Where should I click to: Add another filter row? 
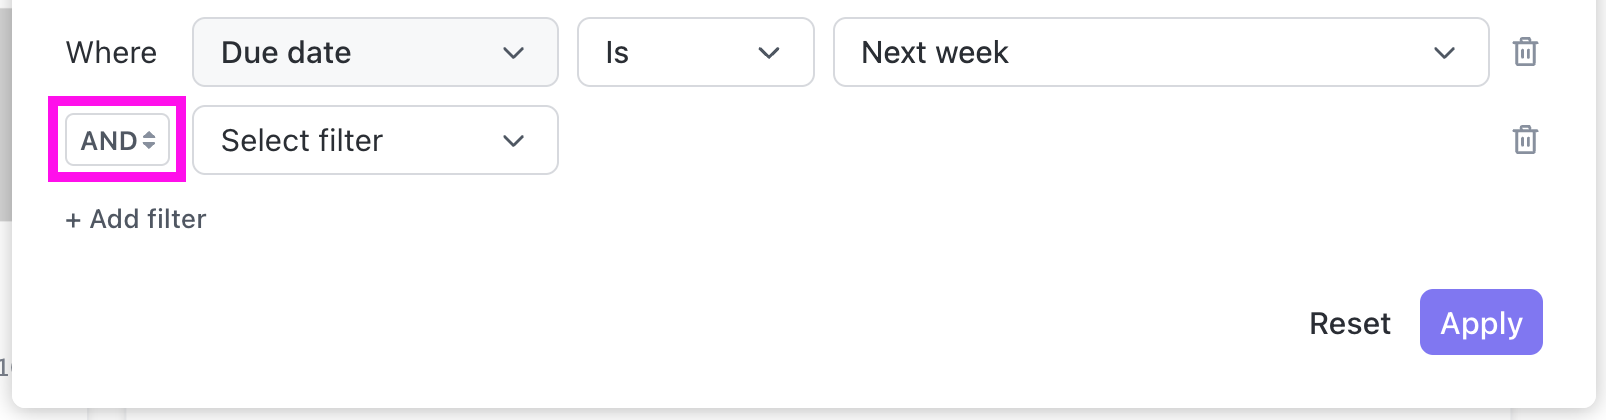click(x=137, y=219)
